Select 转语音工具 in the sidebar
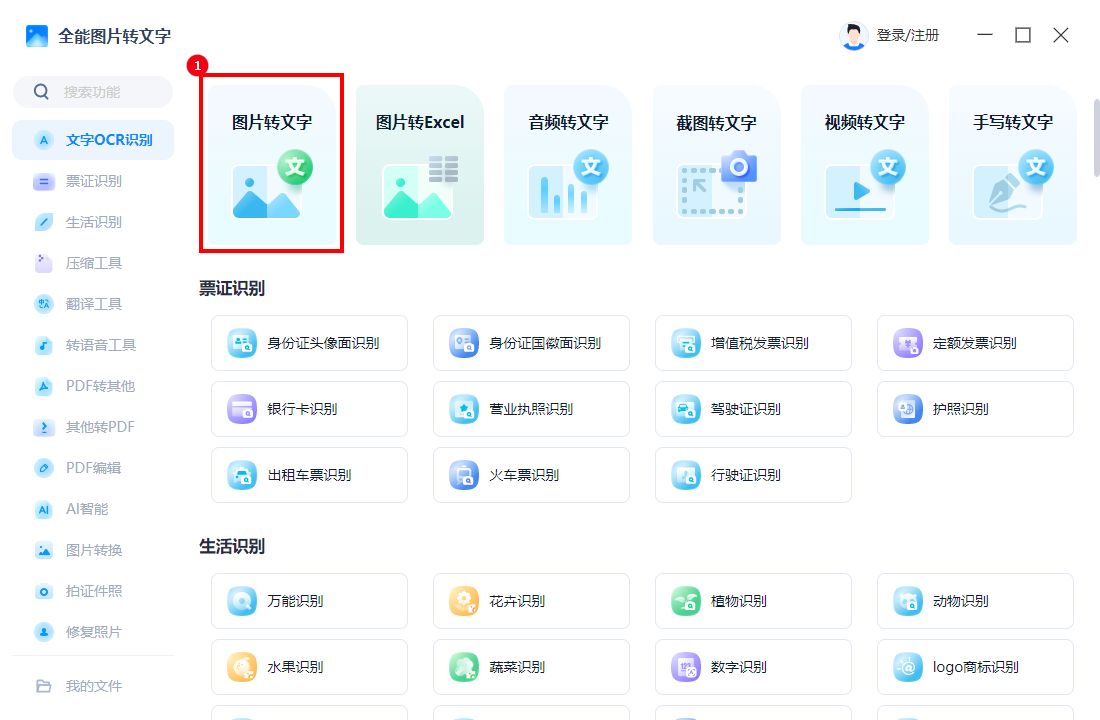Screen dimensions: 1100x720 tap(93, 345)
